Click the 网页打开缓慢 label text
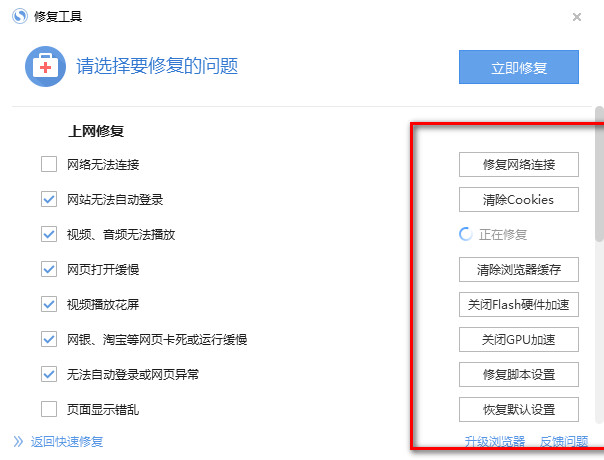Image resolution: width=604 pixels, height=460 pixels. [103, 269]
